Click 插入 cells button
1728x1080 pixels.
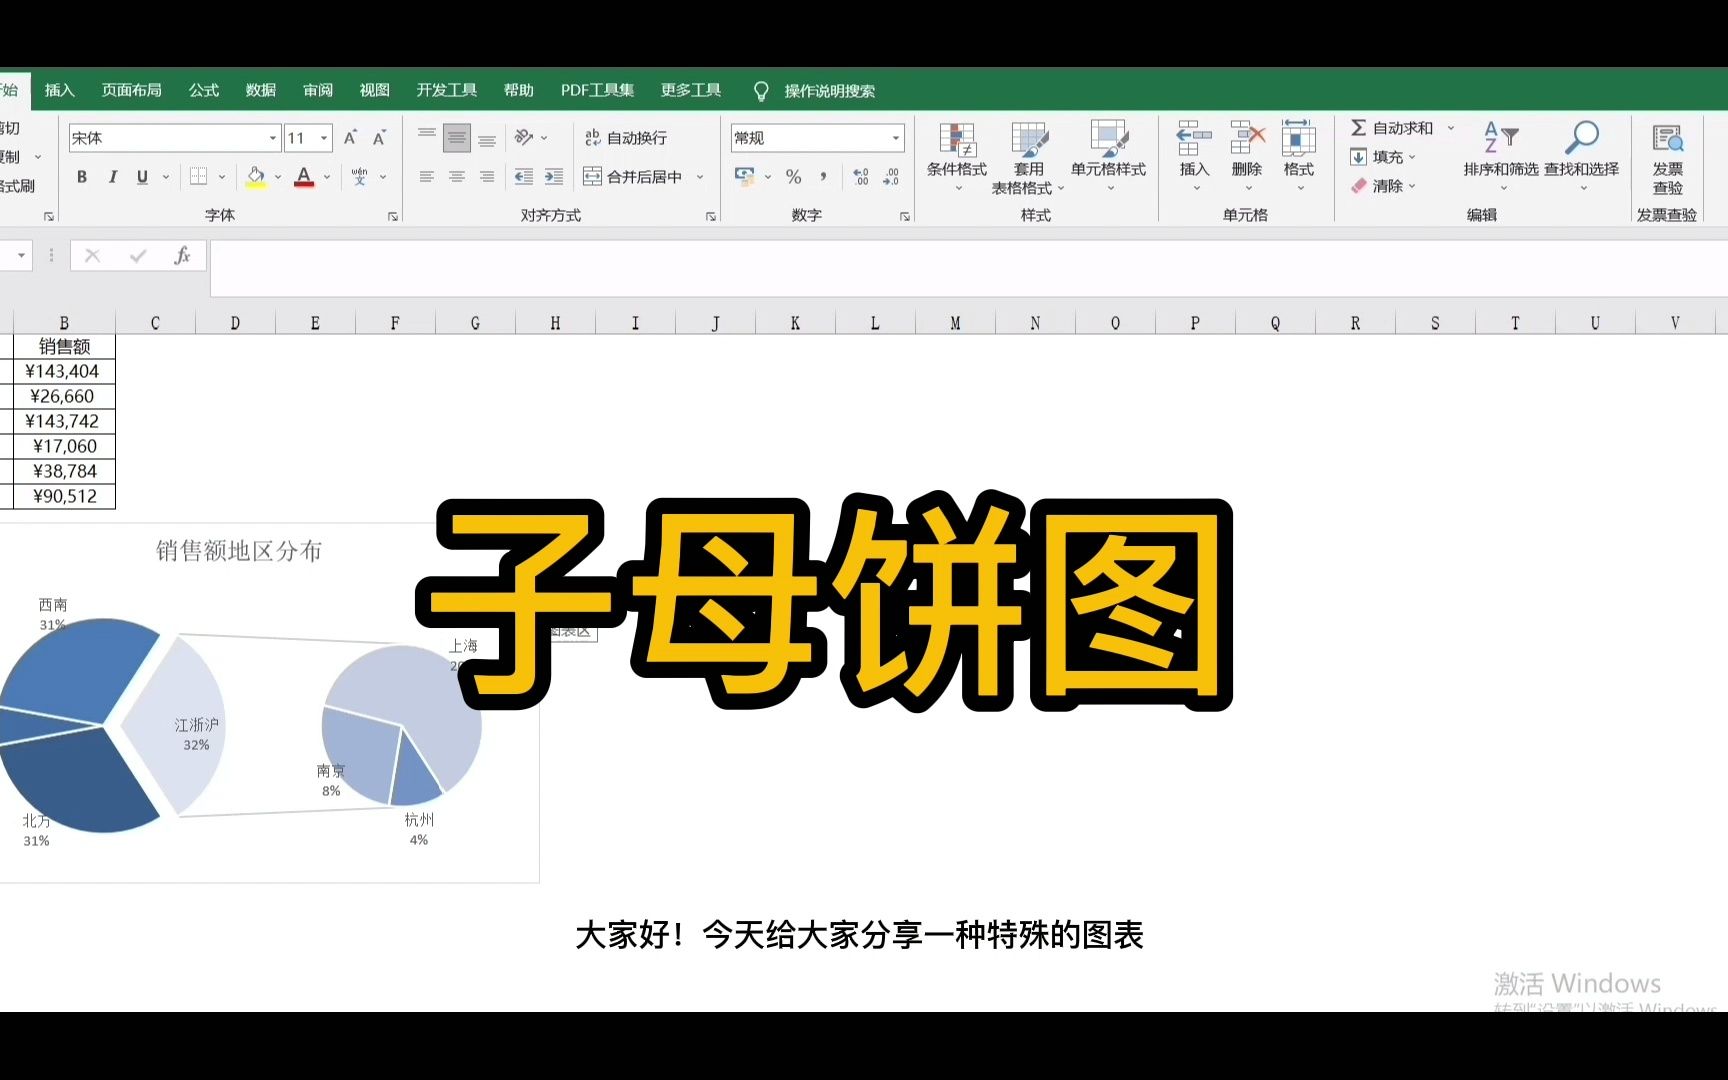point(1194,156)
